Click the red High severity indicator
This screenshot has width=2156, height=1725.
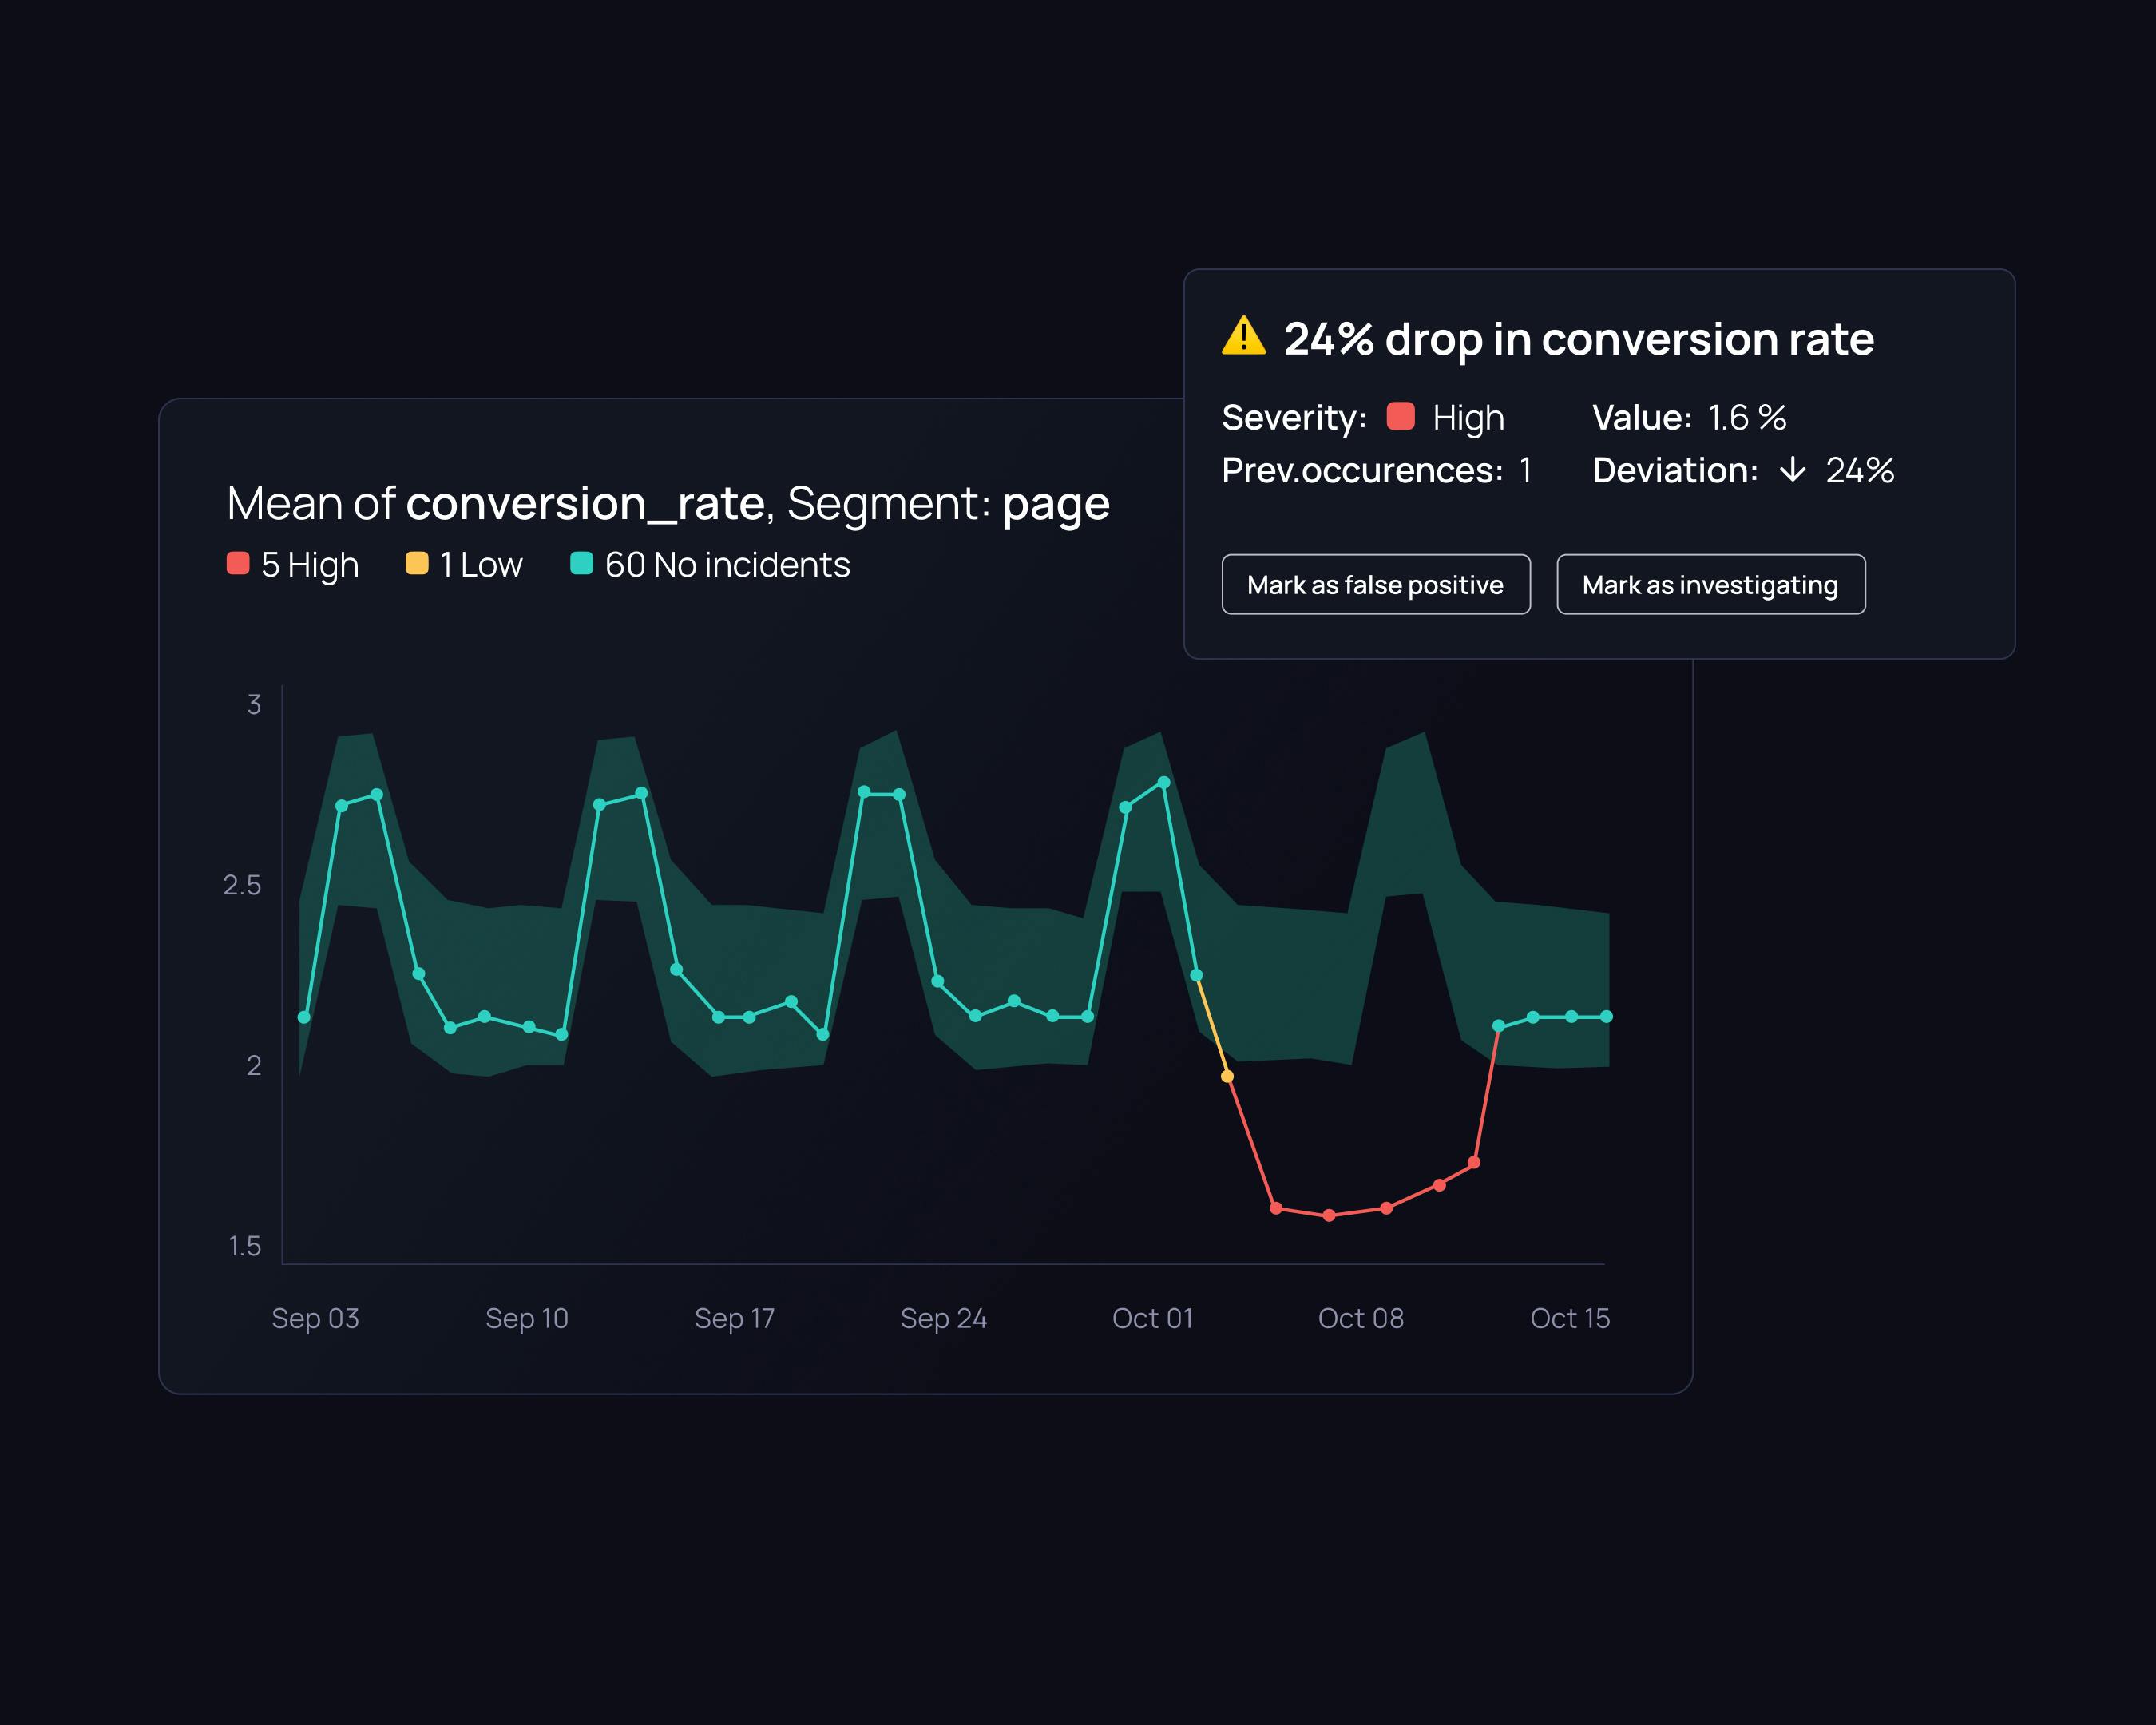coord(1400,416)
